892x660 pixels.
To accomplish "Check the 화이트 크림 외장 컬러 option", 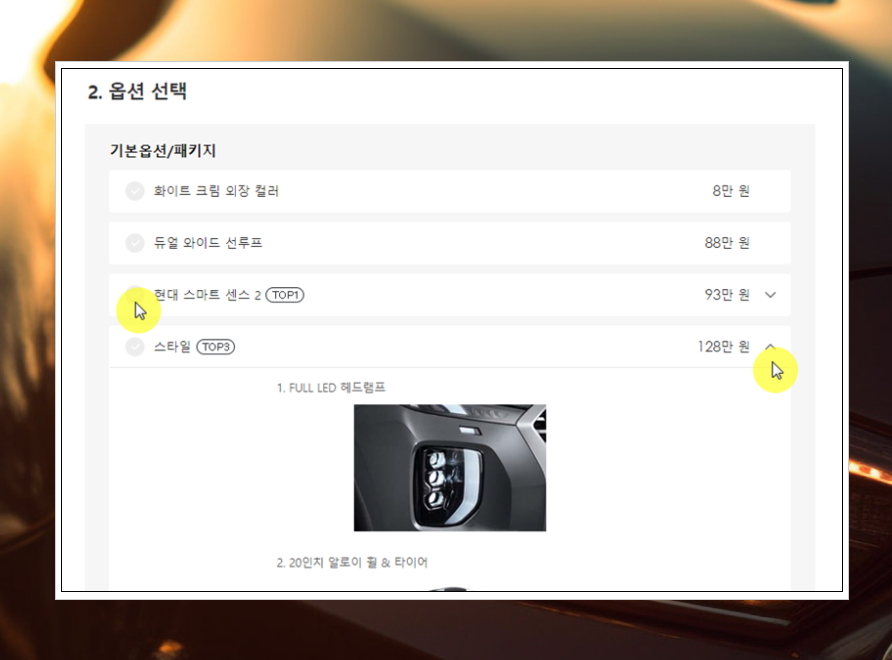I will coord(135,191).
